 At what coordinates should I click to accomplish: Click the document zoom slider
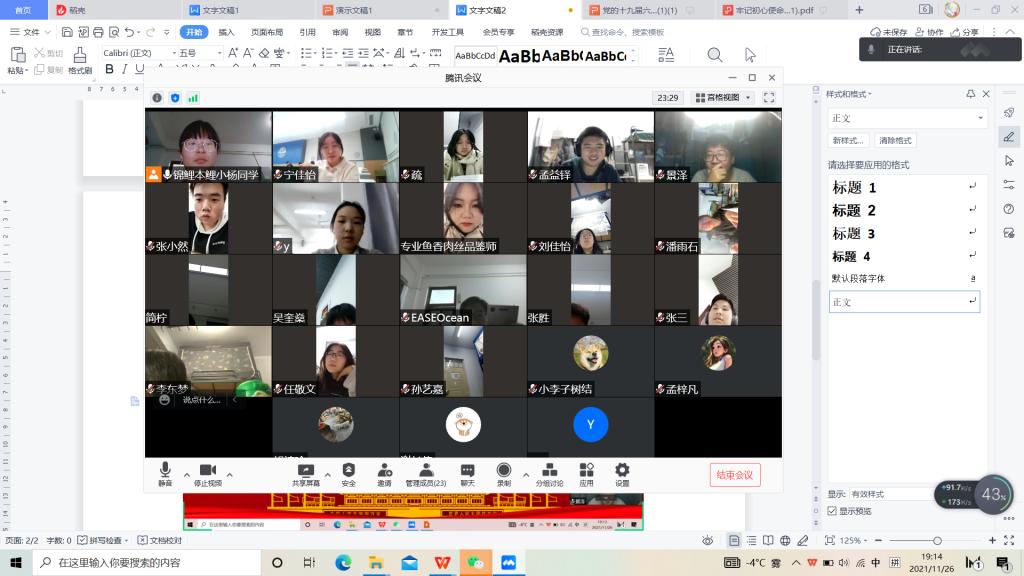pos(936,541)
